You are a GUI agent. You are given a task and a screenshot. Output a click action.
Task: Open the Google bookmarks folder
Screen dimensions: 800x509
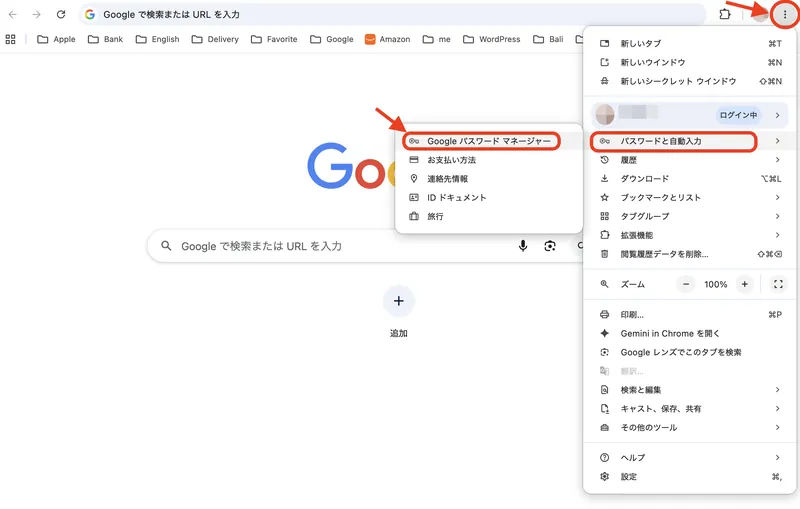332,39
